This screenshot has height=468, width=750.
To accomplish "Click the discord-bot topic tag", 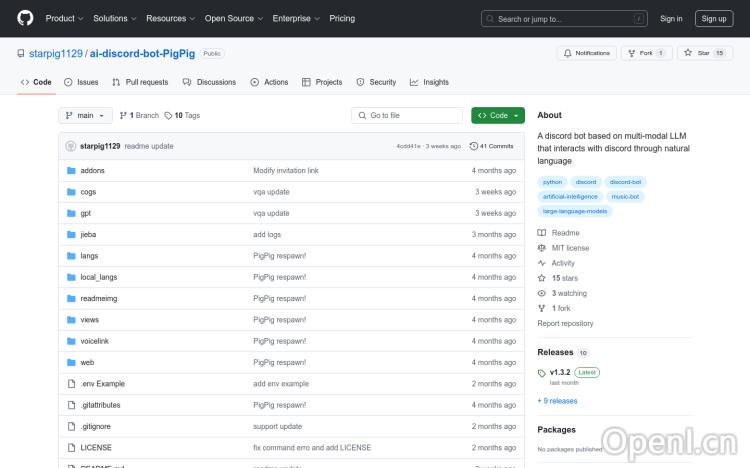I will (625, 182).
